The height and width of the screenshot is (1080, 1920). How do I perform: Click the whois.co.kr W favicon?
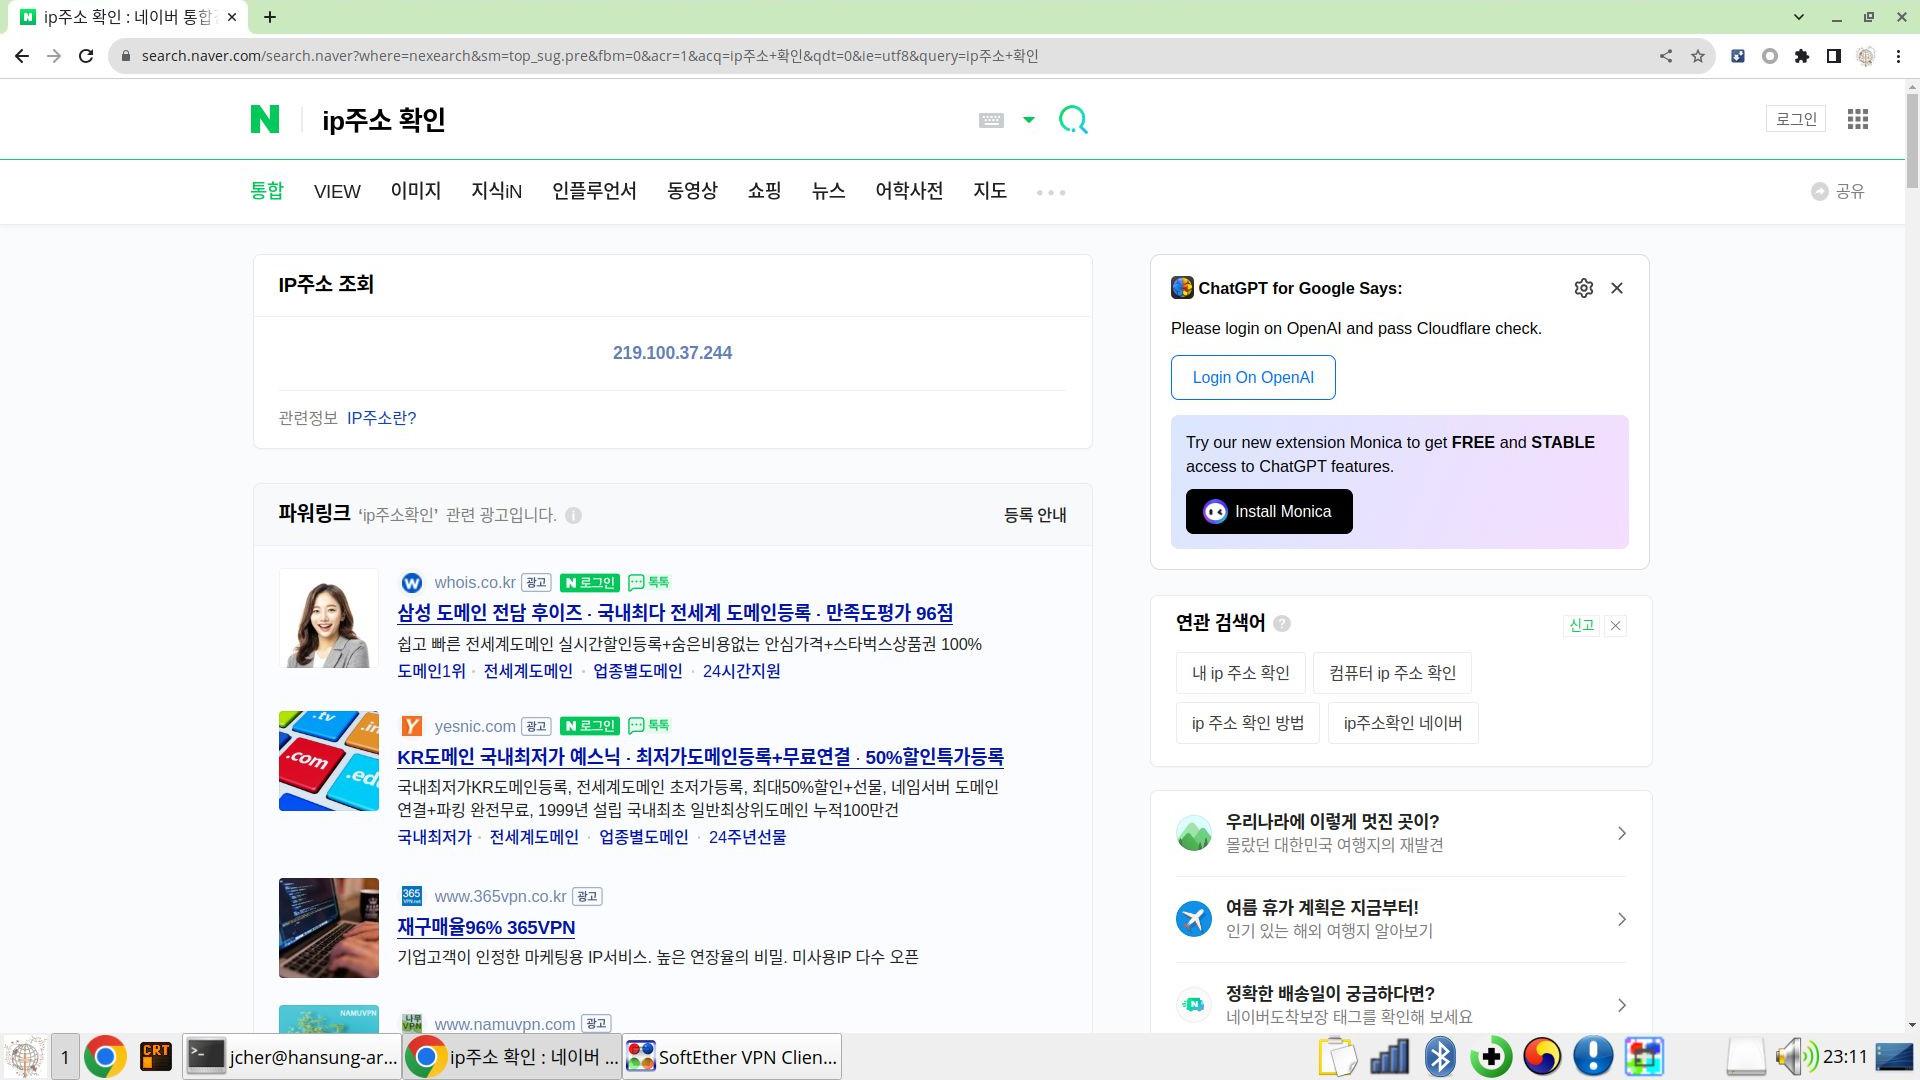(411, 583)
